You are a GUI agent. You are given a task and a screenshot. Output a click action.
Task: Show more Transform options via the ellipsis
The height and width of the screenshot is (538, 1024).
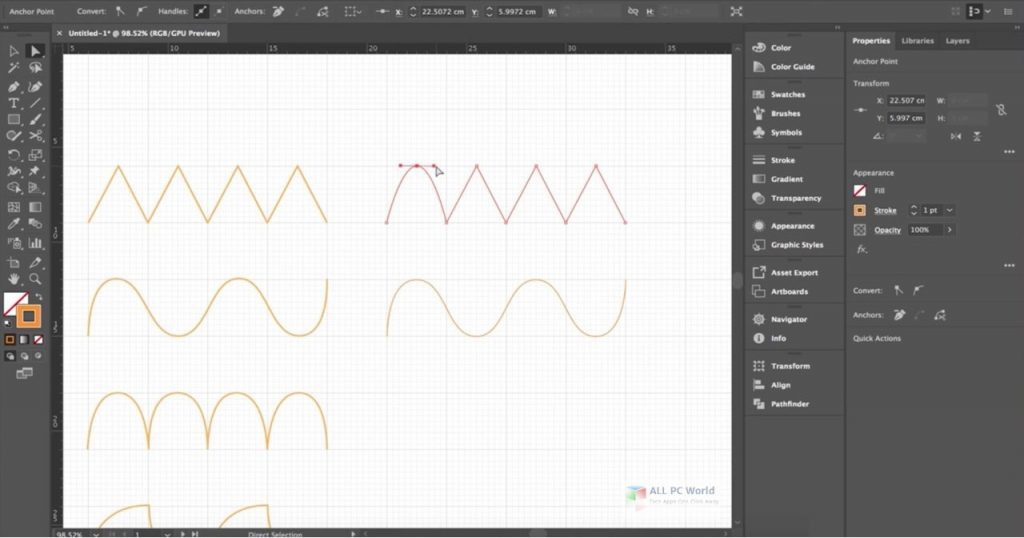[1008, 152]
